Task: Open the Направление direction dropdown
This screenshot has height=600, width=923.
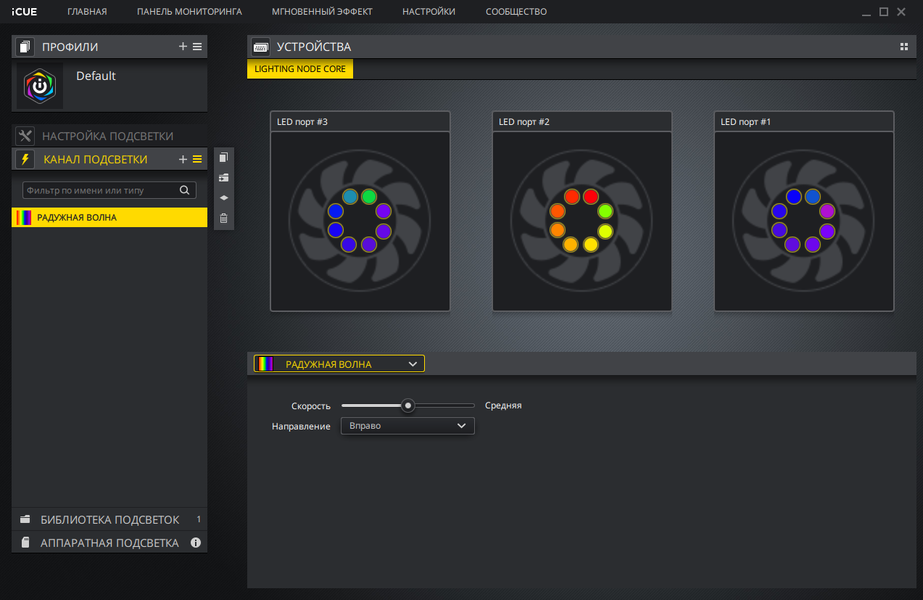Action: pyautogui.click(x=407, y=426)
